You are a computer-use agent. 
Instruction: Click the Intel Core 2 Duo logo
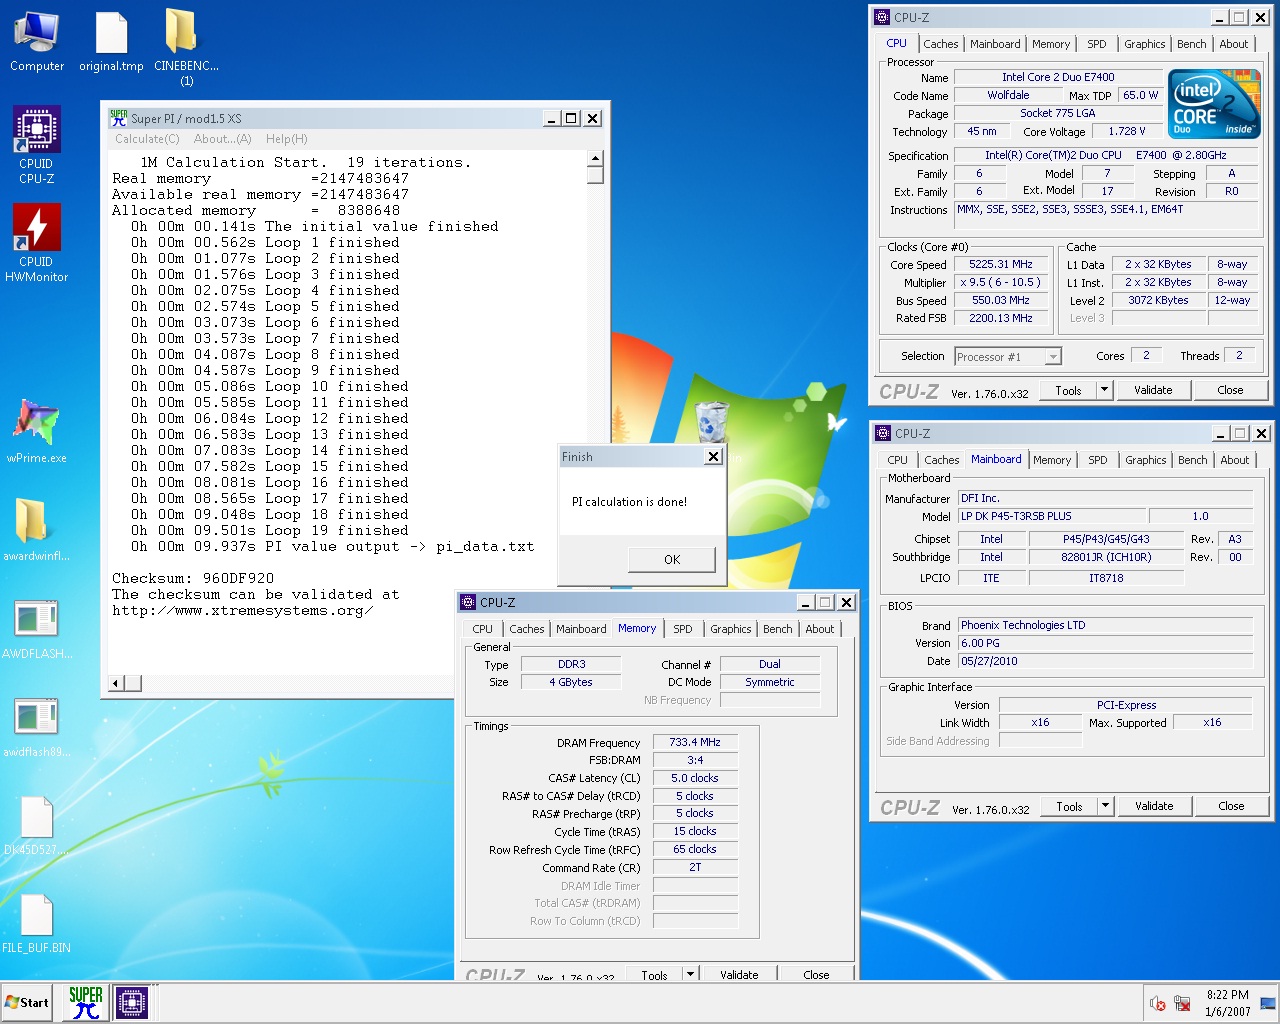pyautogui.click(x=1214, y=104)
